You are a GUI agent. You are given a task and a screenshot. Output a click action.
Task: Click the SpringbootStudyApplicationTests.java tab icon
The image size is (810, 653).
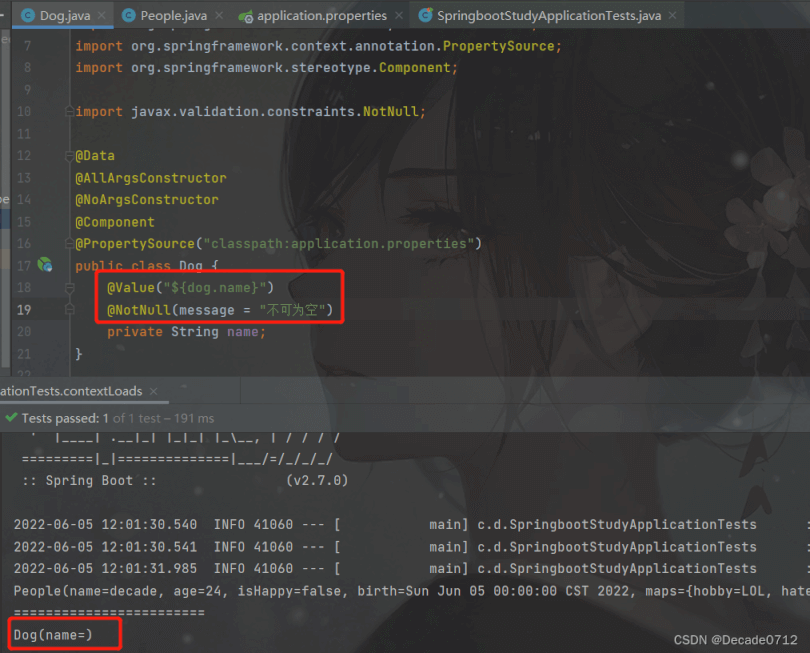[425, 16]
